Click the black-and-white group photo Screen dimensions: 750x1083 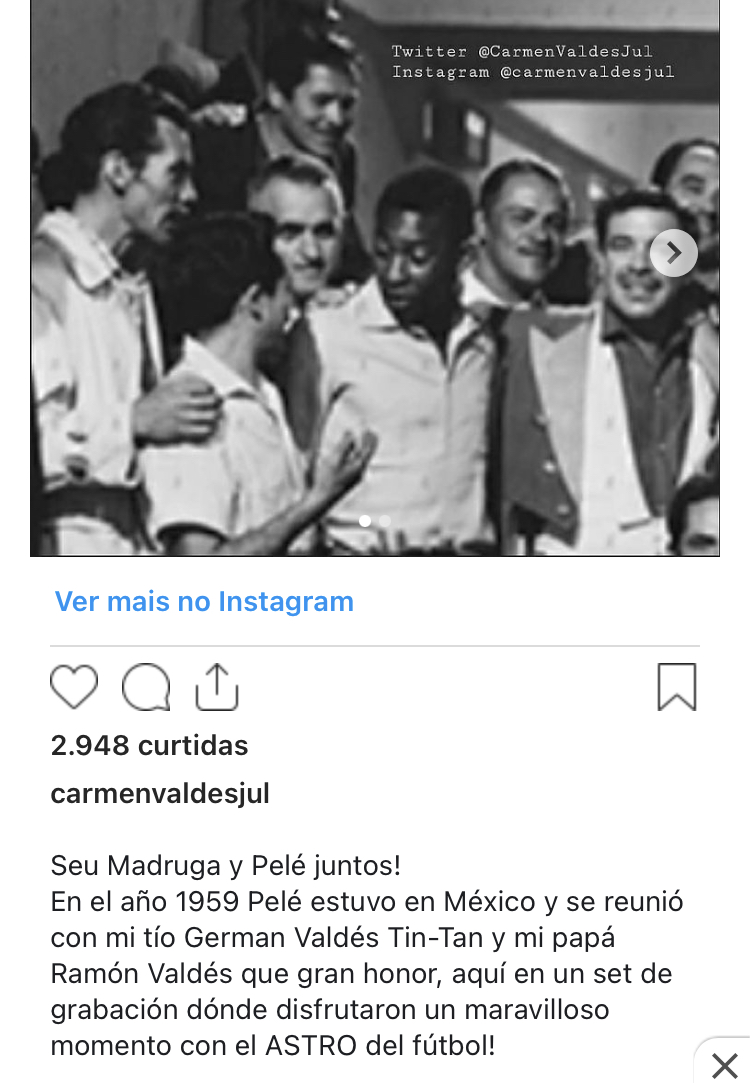pos(375,278)
